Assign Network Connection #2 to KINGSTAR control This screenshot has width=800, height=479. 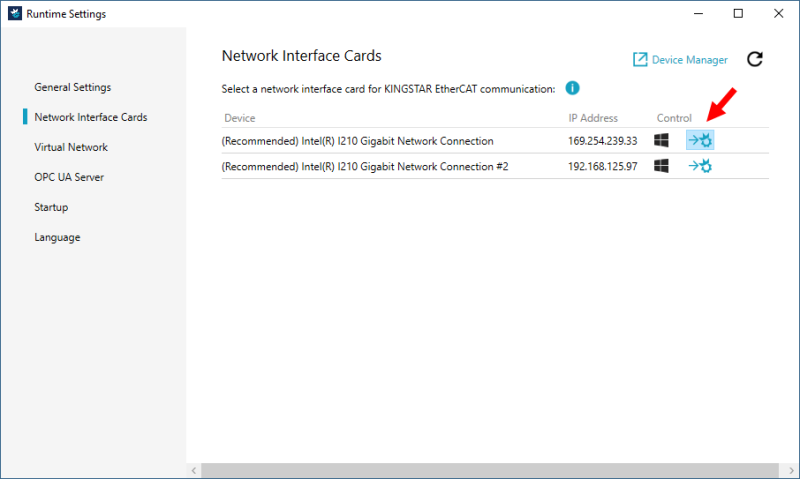700,166
